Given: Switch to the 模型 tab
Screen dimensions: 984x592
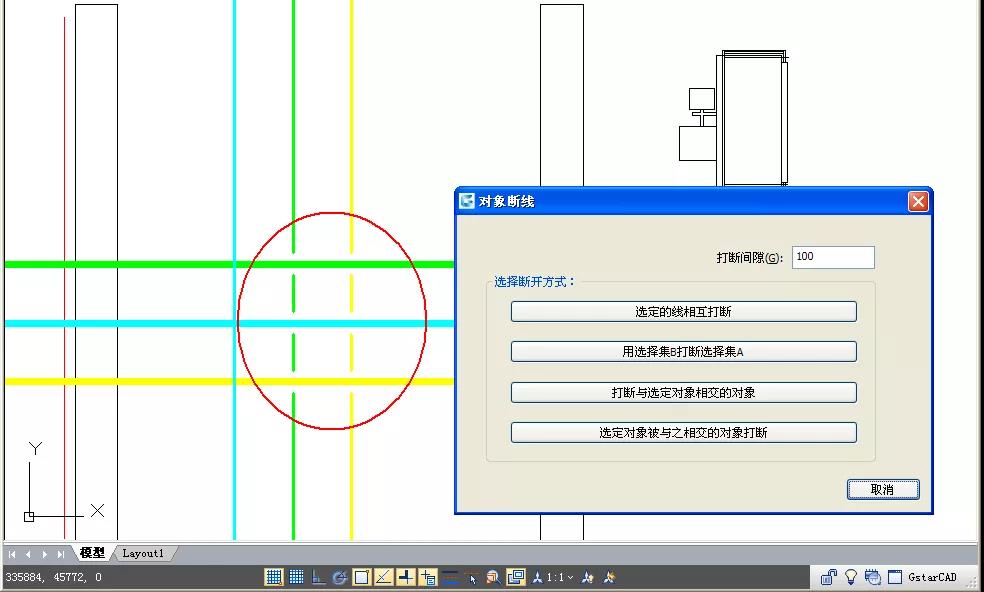Looking at the screenshot, I should click(92, 553).
